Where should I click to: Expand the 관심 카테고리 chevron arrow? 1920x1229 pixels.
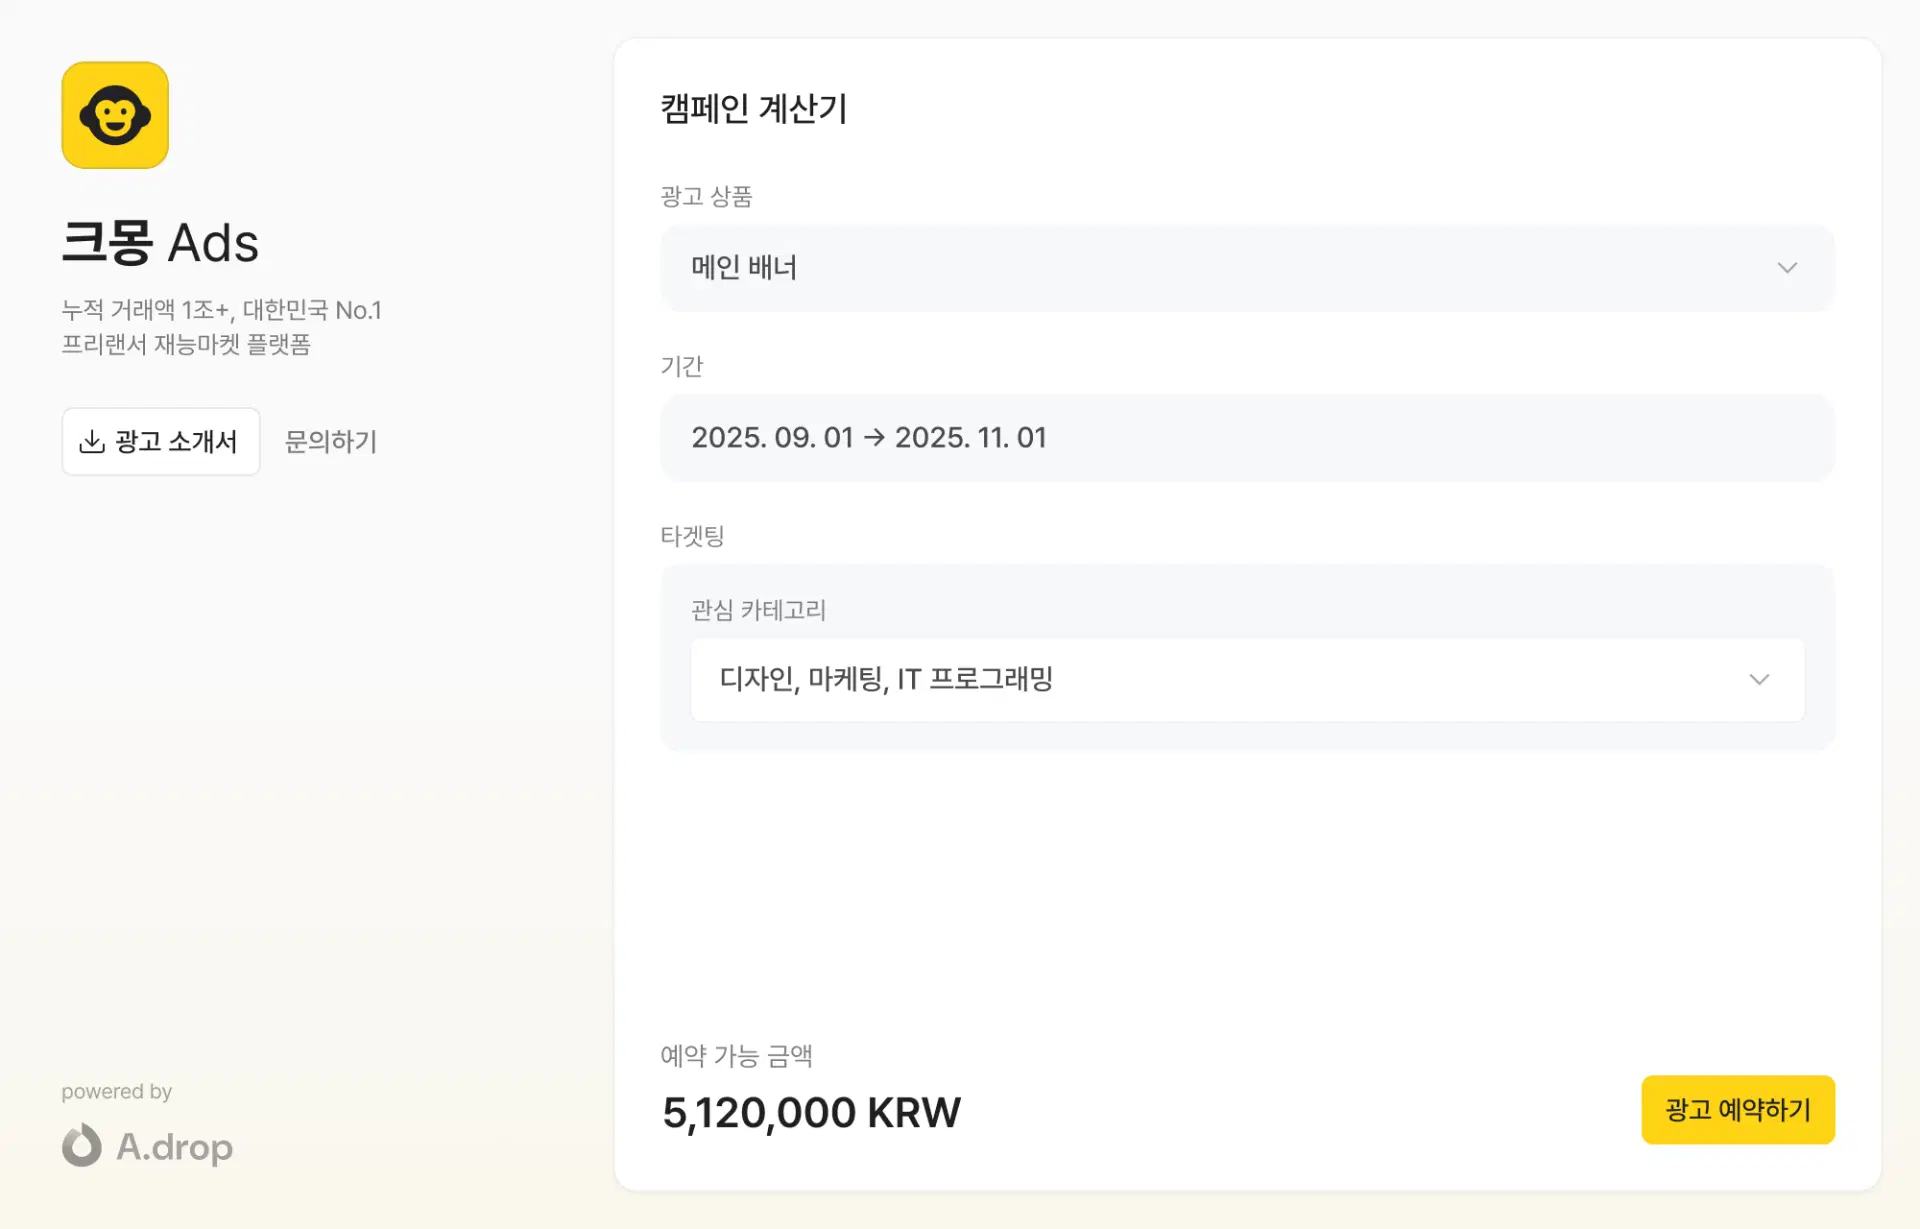[x=1759, y=680]
